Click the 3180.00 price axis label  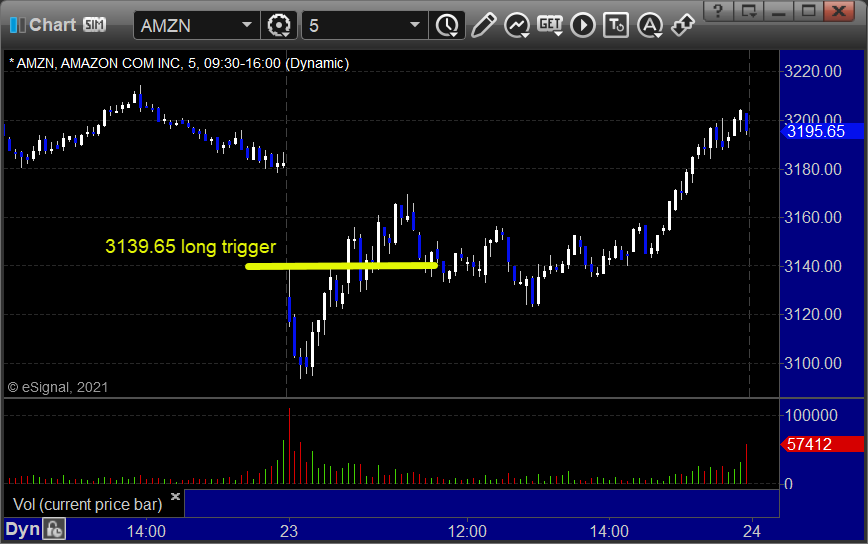click(x=813, y=169)
